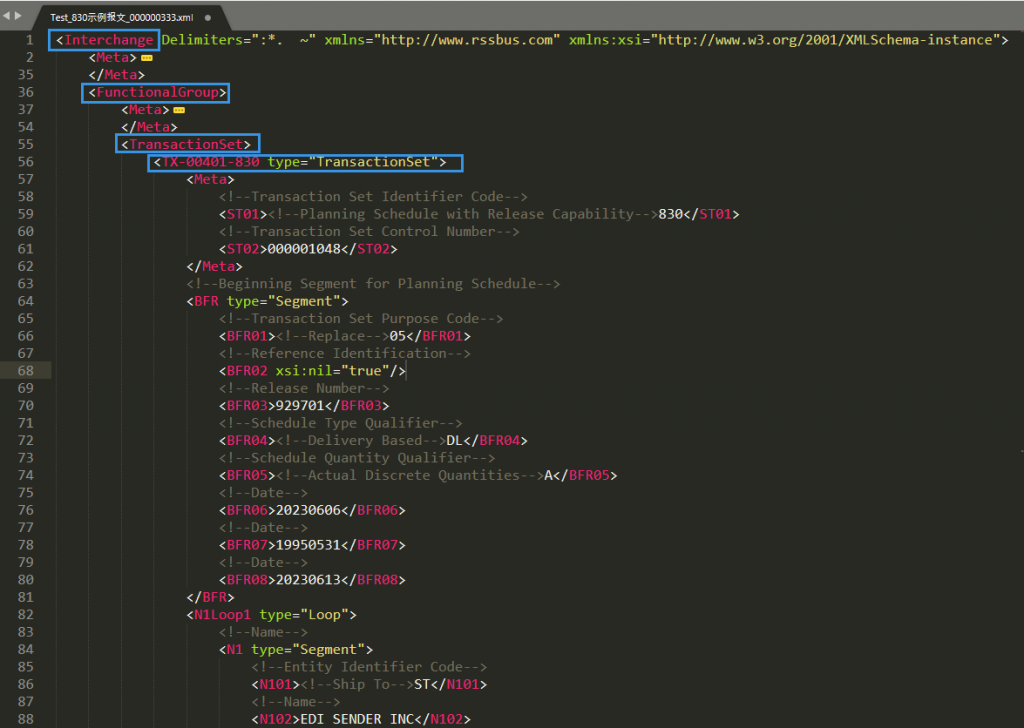Image resolution: width=1024 pixels, height=728 pixels.
Task: Click the right tab-scroll arrow
Action: point(18,16)
